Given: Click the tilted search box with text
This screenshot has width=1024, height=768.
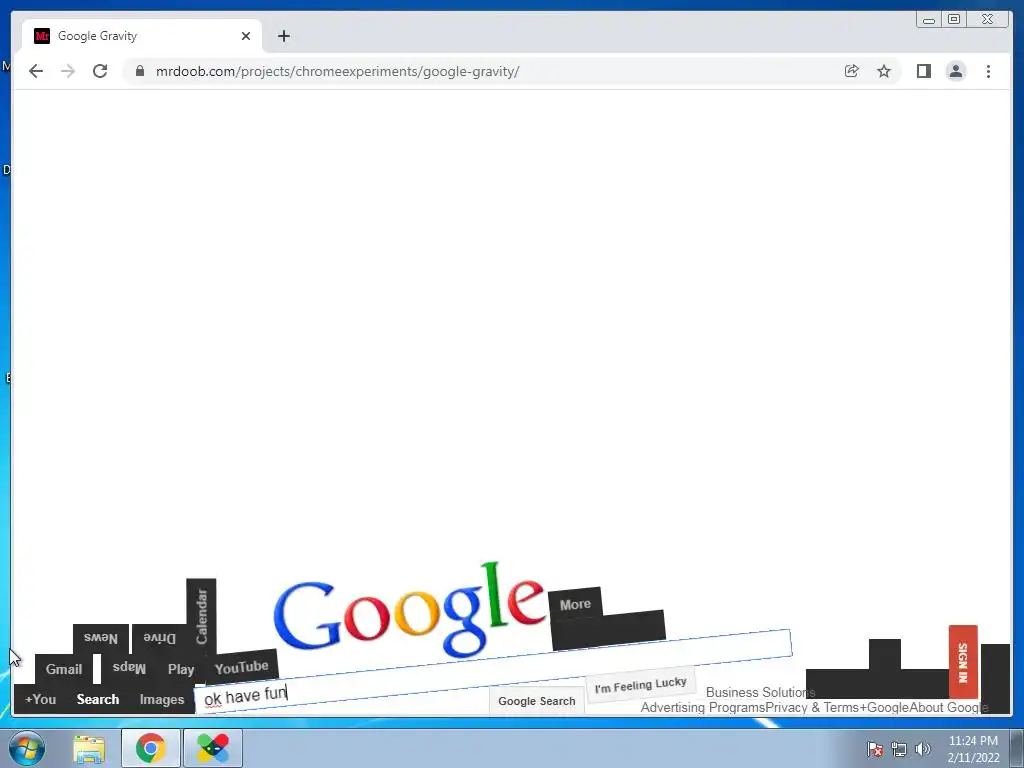Looking at the screenshot, I should (493, 671).
